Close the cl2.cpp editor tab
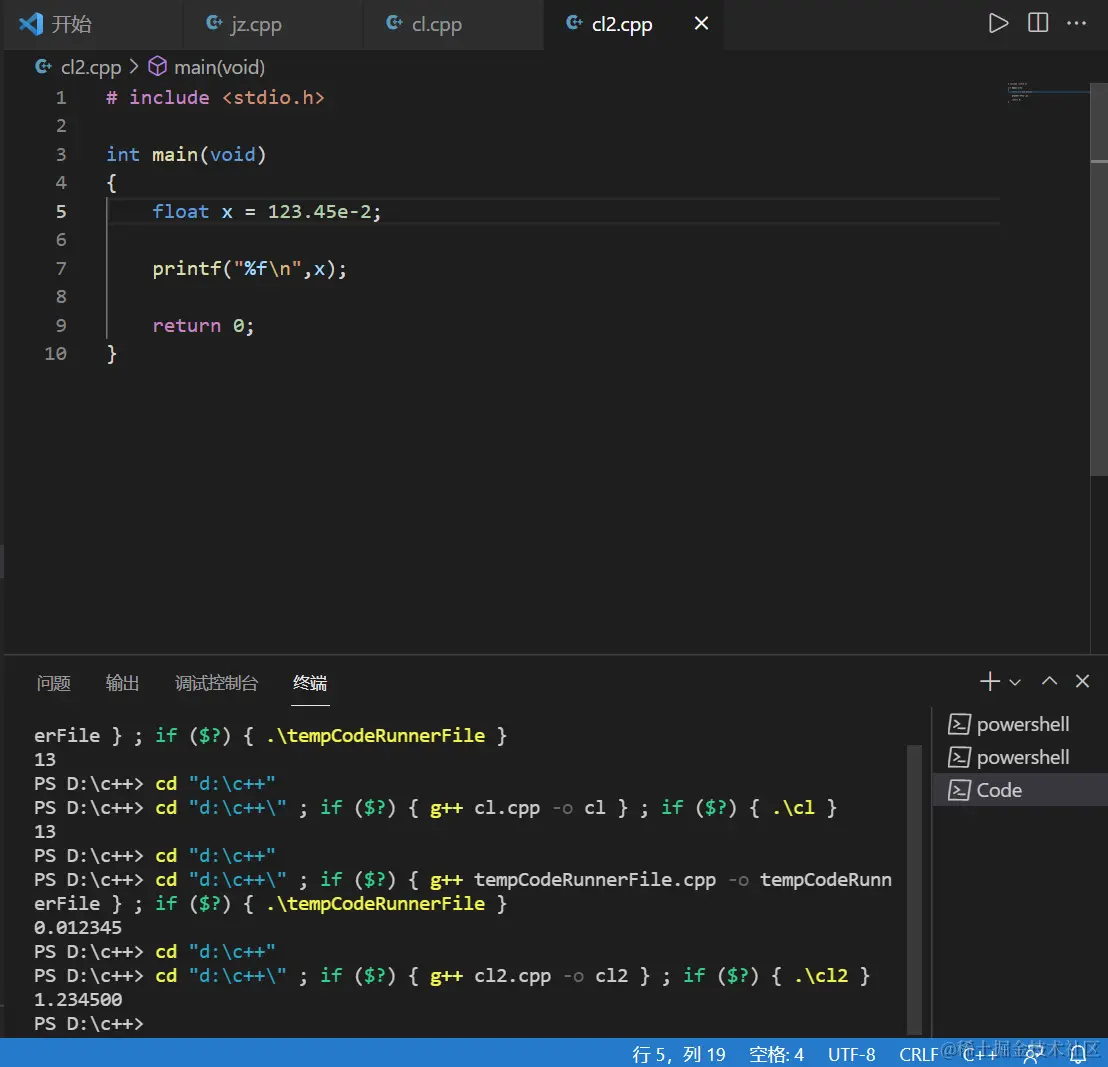1108x1067 pixels. click(701, 24)
